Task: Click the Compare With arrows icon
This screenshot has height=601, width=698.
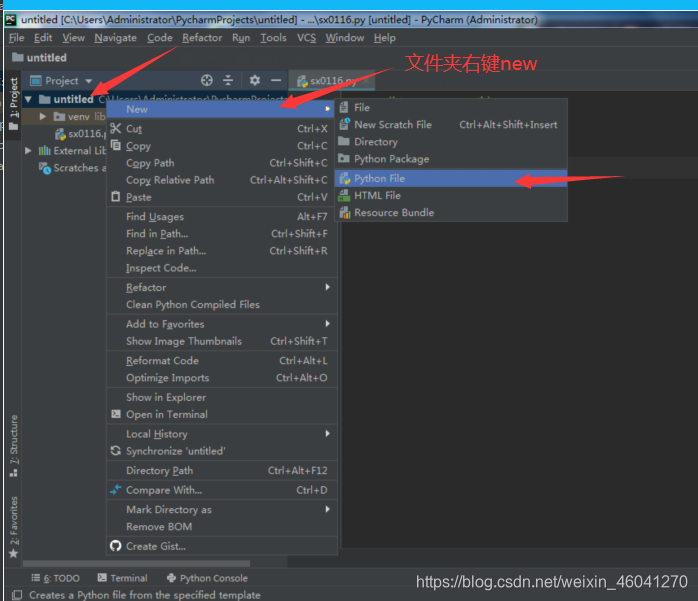Action: tap(116, 490)
